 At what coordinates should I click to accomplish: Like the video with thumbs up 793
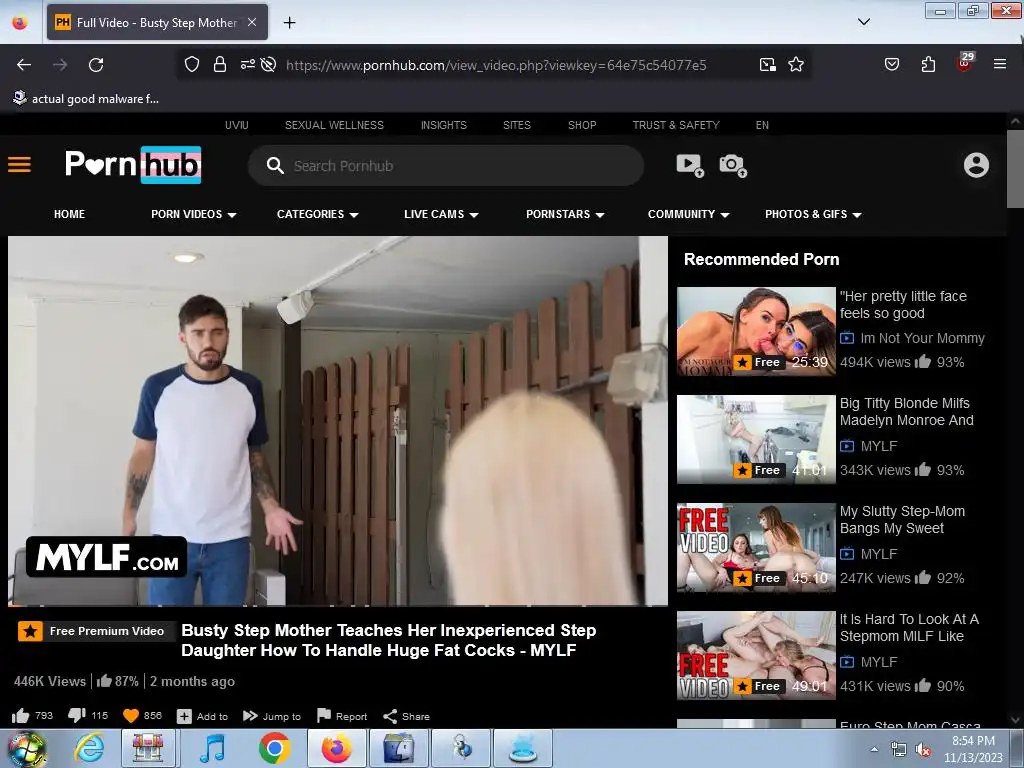(x=32, y=716)
